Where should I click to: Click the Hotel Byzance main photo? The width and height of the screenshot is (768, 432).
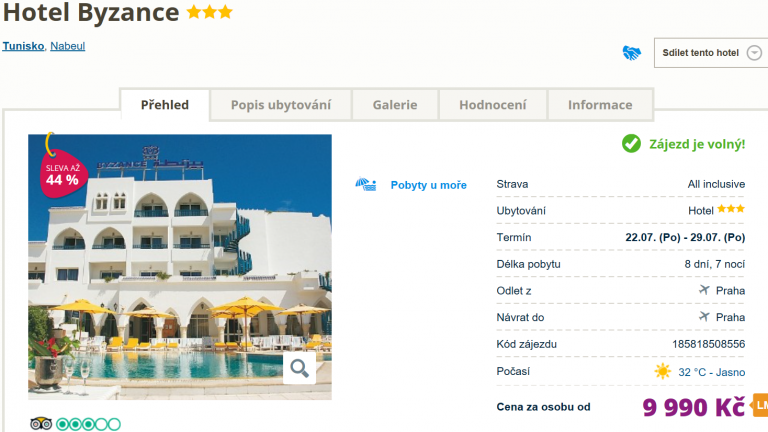(x=180, y=260)
